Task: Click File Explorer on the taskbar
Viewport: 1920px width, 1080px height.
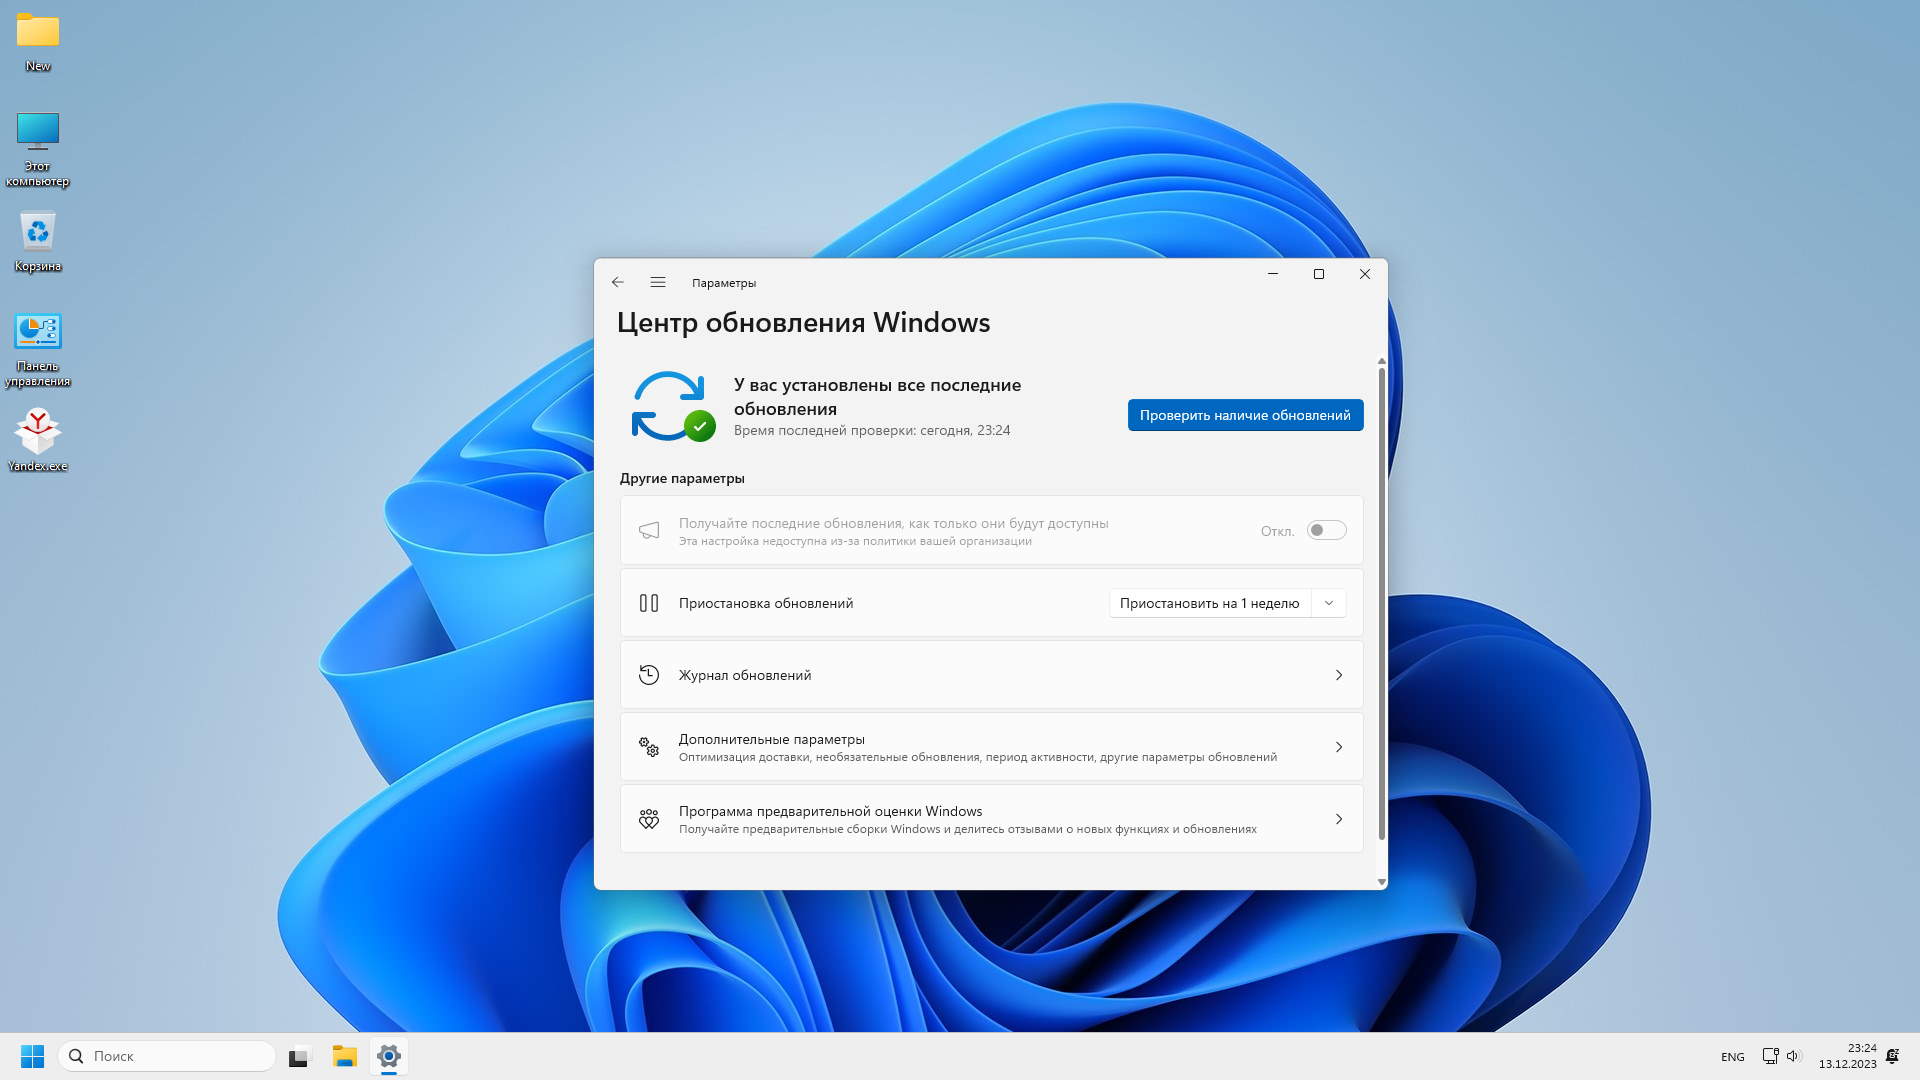Action: [x=344, y=1056]
